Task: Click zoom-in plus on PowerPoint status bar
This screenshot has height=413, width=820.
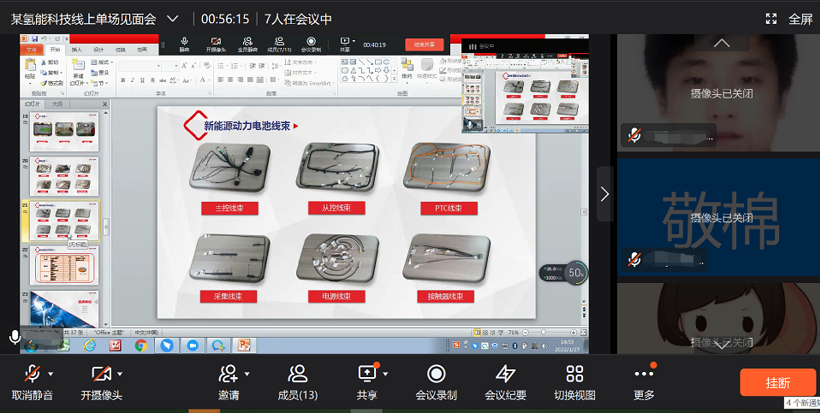Action: click(574, 332)
